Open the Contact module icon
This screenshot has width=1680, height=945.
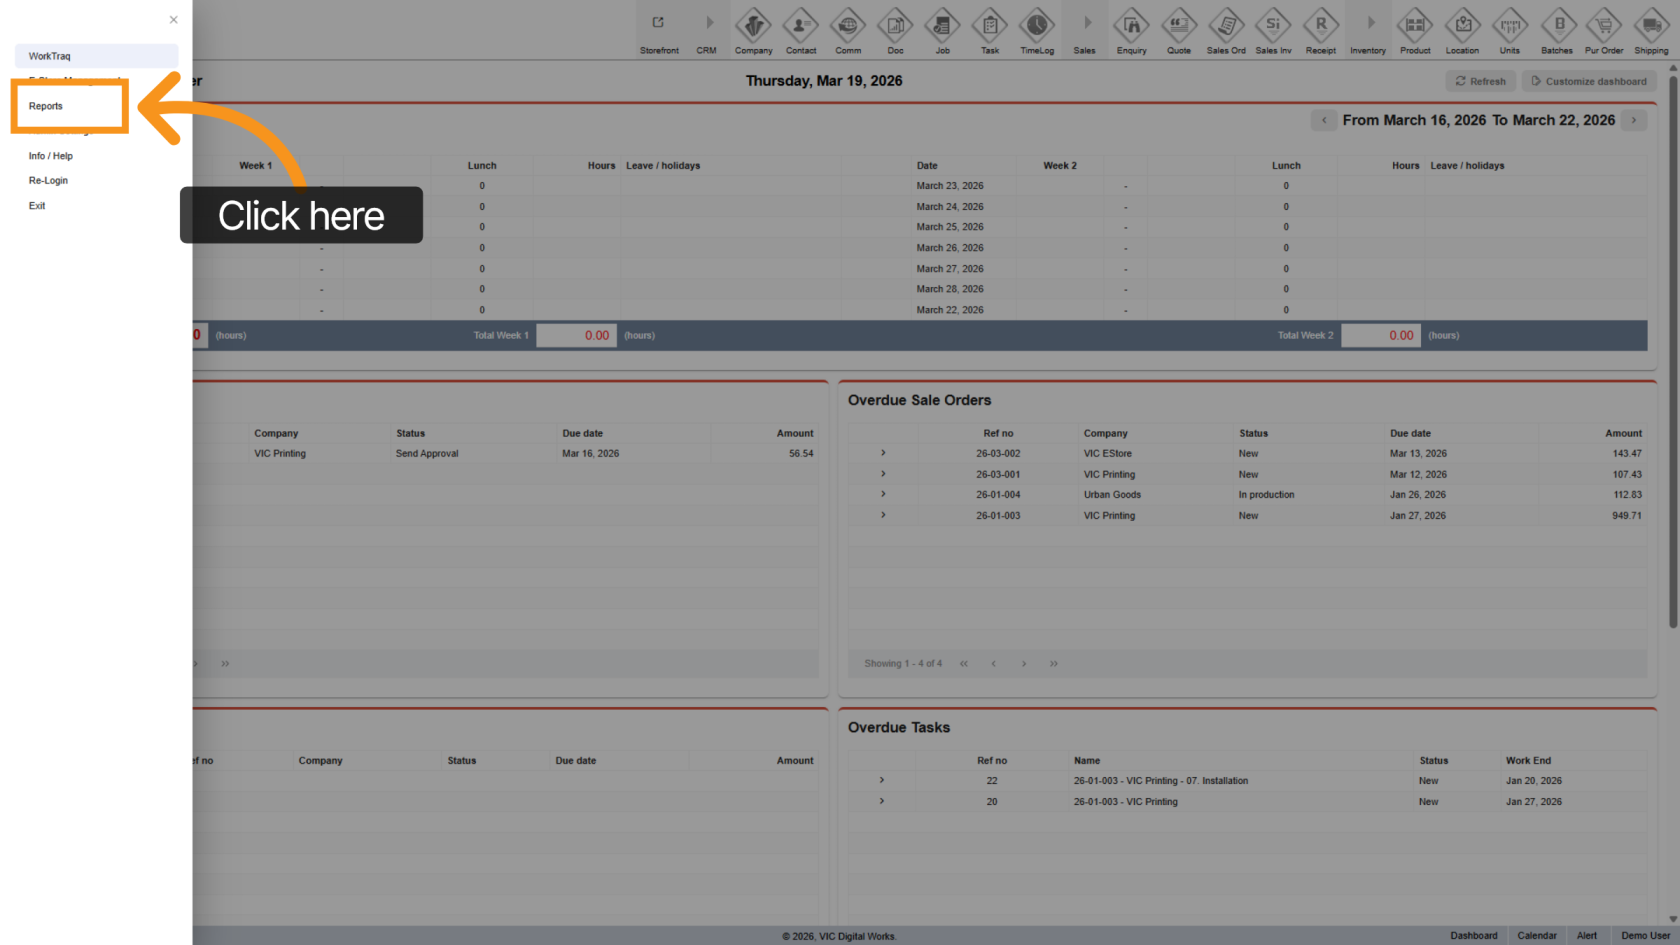800,26
